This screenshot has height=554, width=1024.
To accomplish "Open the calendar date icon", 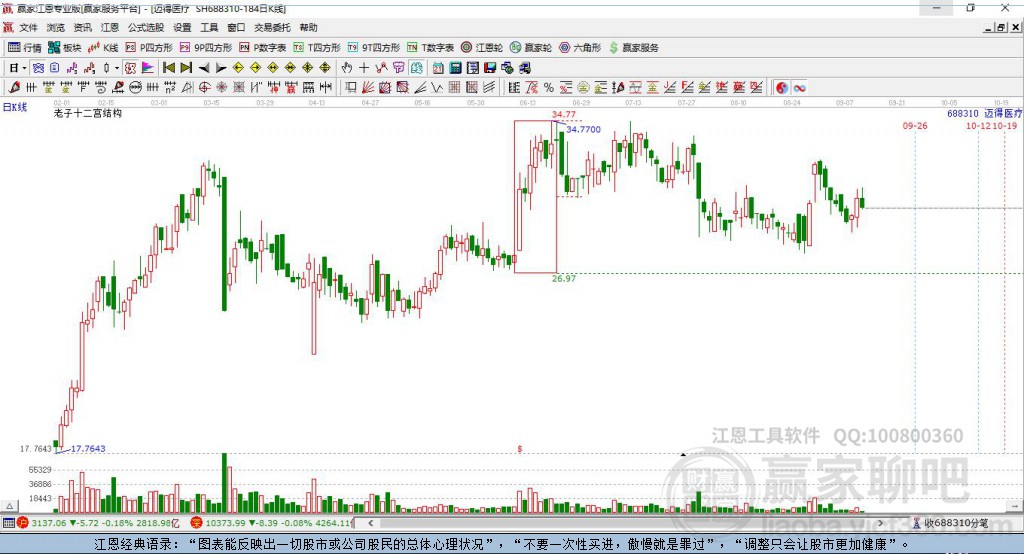I will [438, 68].
